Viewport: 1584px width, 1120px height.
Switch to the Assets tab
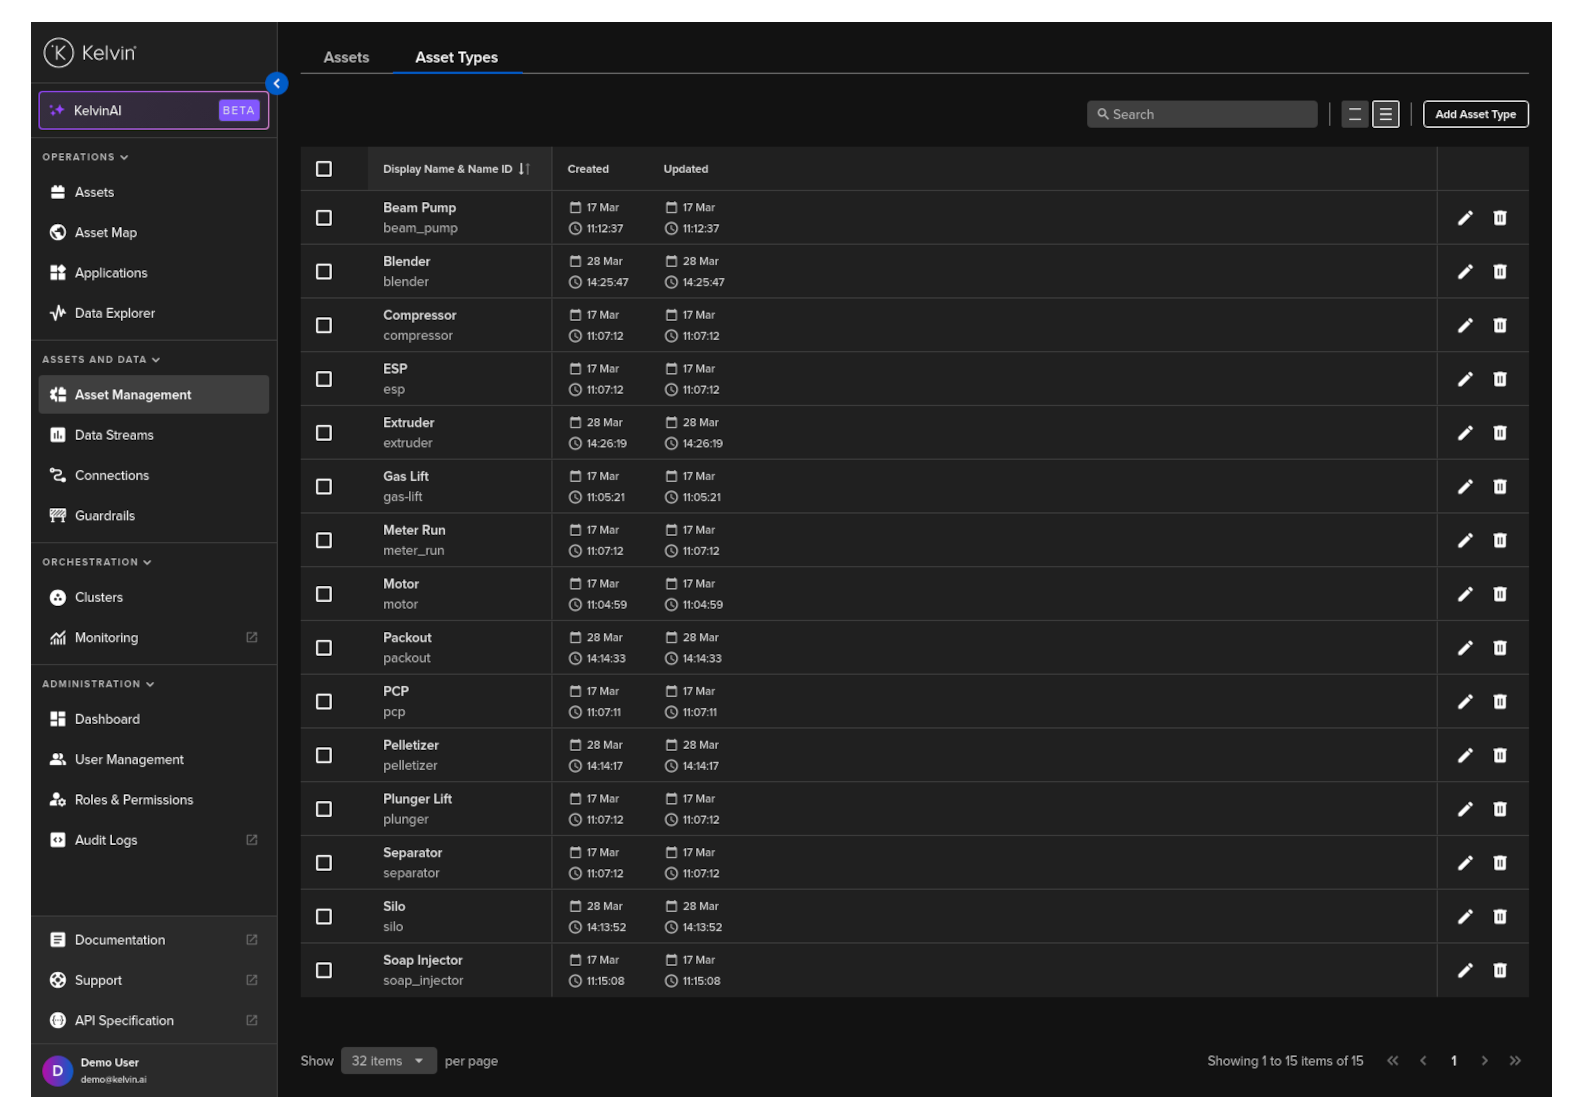pyautogui.click(x=346, y=58)
